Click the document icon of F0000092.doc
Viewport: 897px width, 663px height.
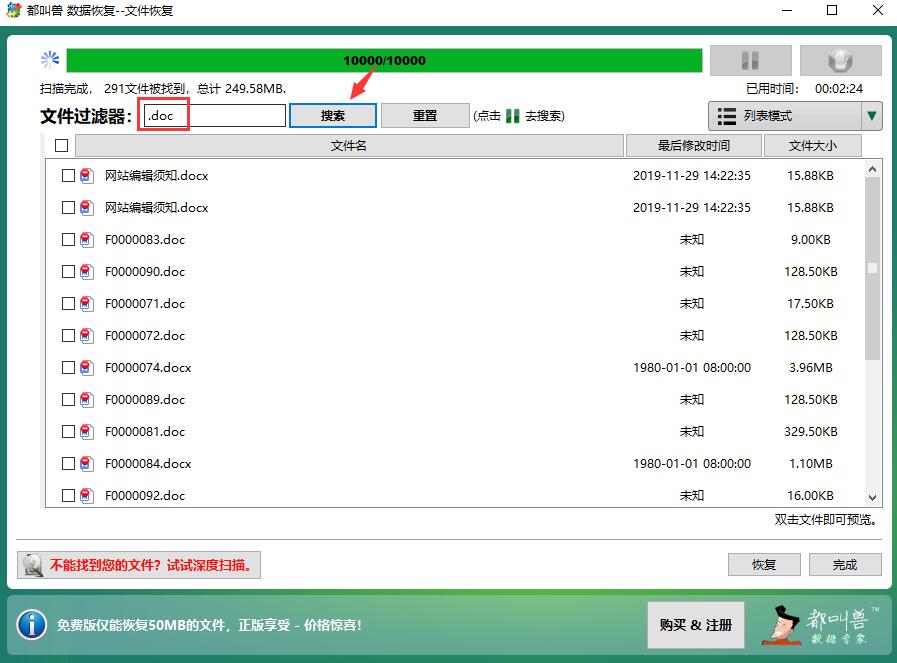[87, 495]
